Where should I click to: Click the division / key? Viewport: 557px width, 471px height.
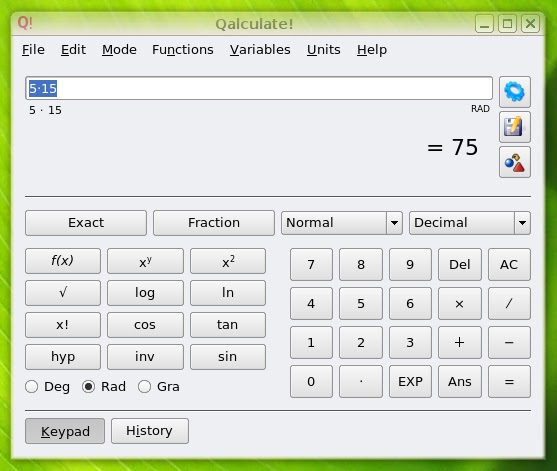[509, 304]
